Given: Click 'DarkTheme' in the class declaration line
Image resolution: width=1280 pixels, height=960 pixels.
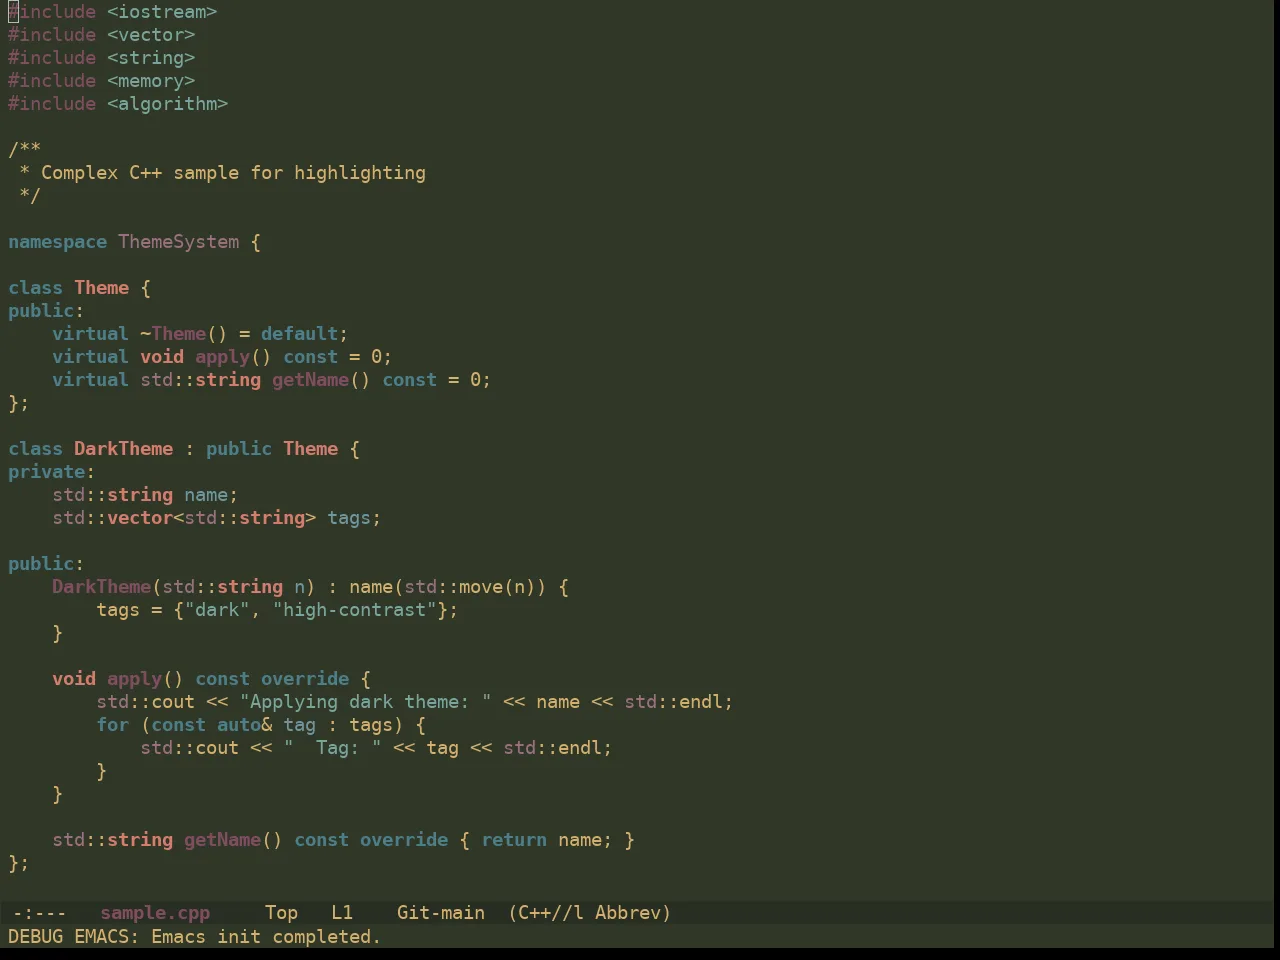Looking at the screenshot, I should point(123,449).
